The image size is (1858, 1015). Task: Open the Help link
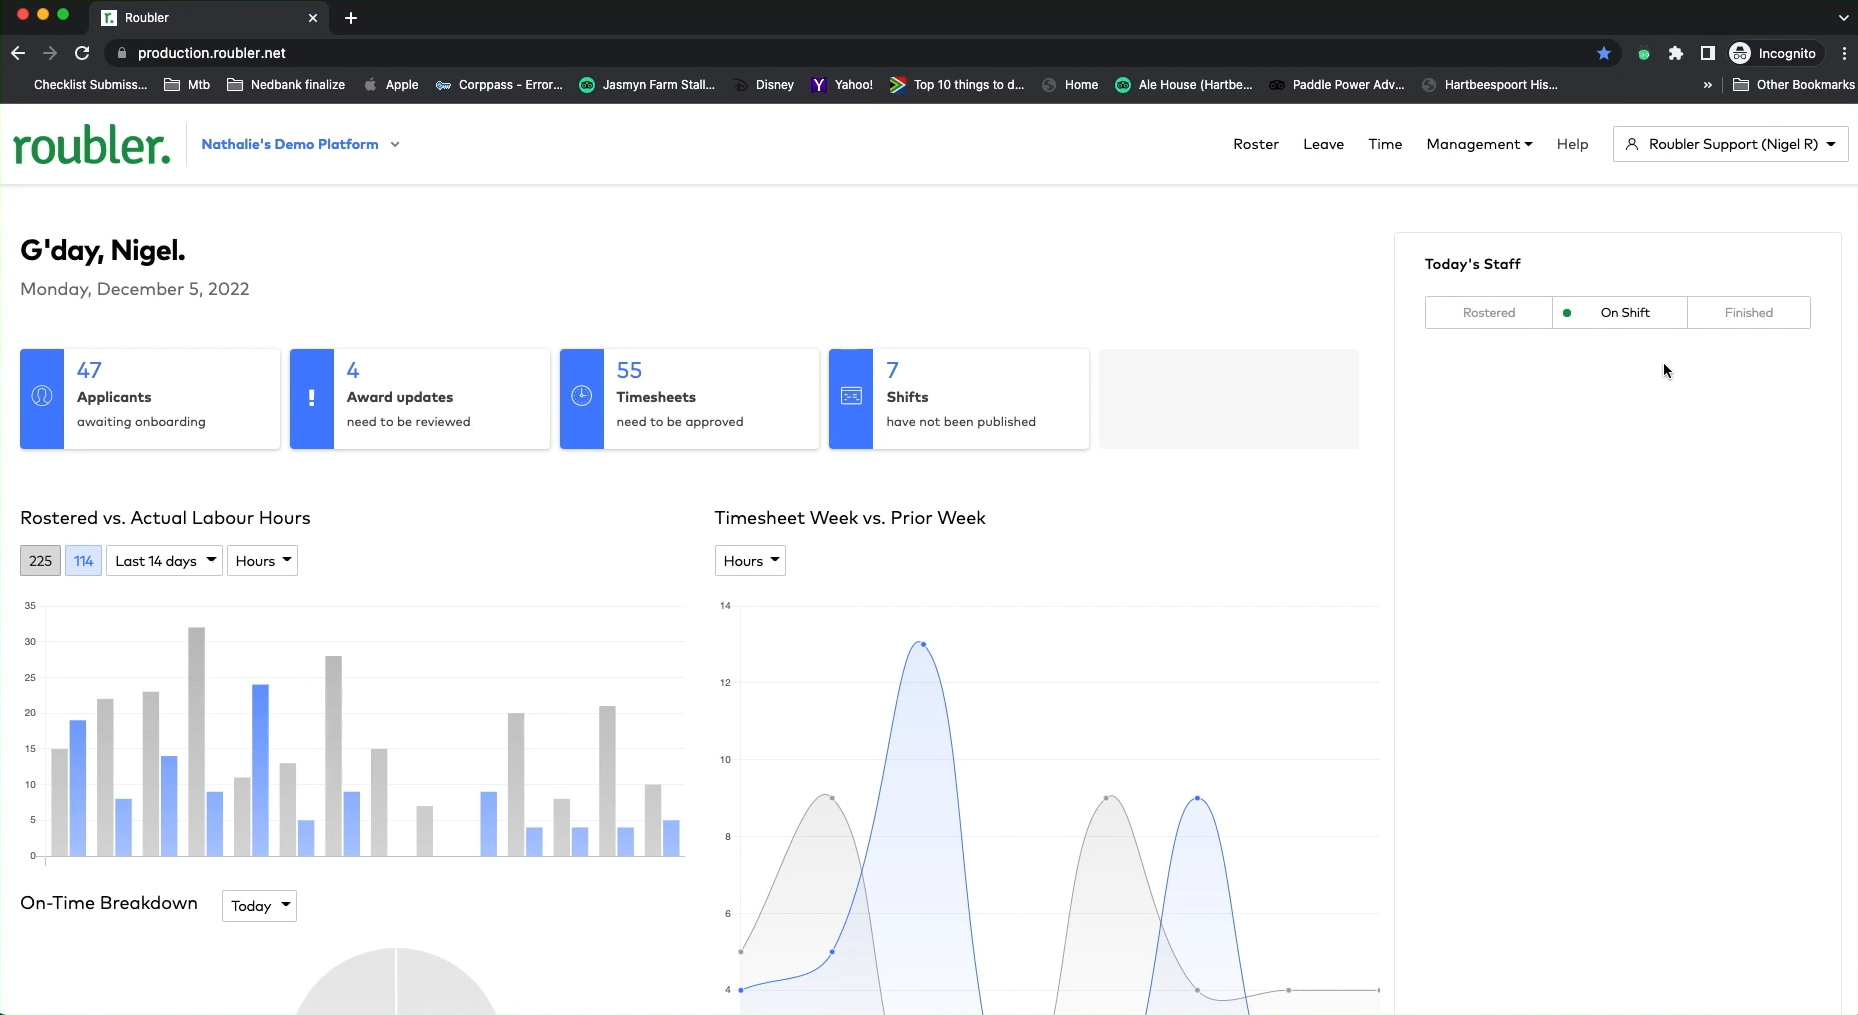tap(1572, 144)
